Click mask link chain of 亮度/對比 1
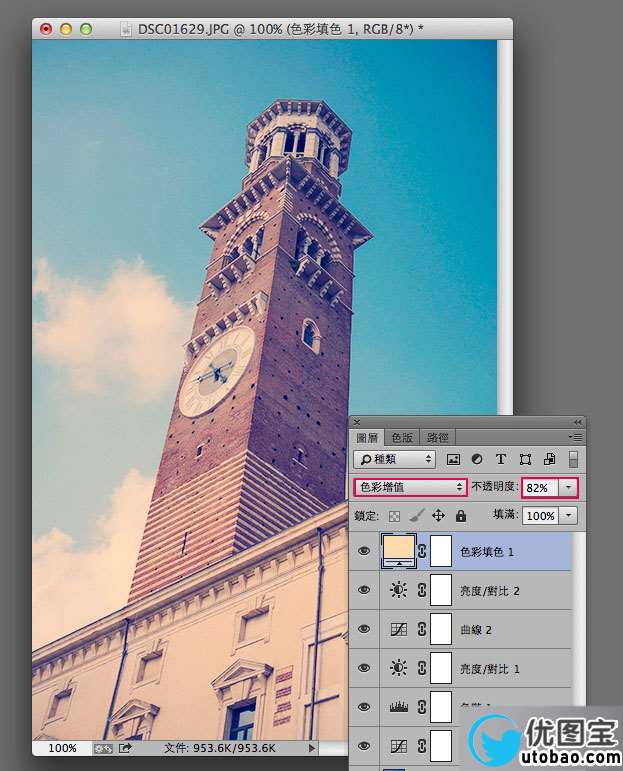The image size is (623, 771). point(421,668)
